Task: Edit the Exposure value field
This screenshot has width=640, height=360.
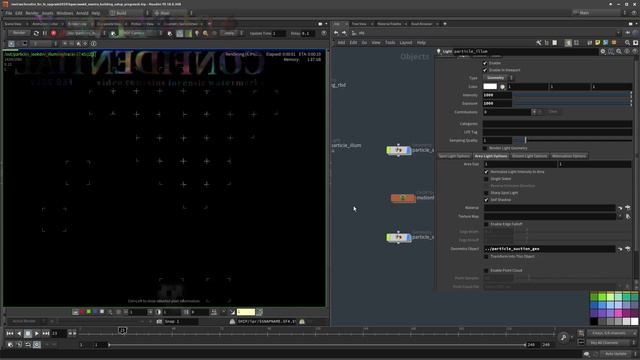Action: point(497,103)
